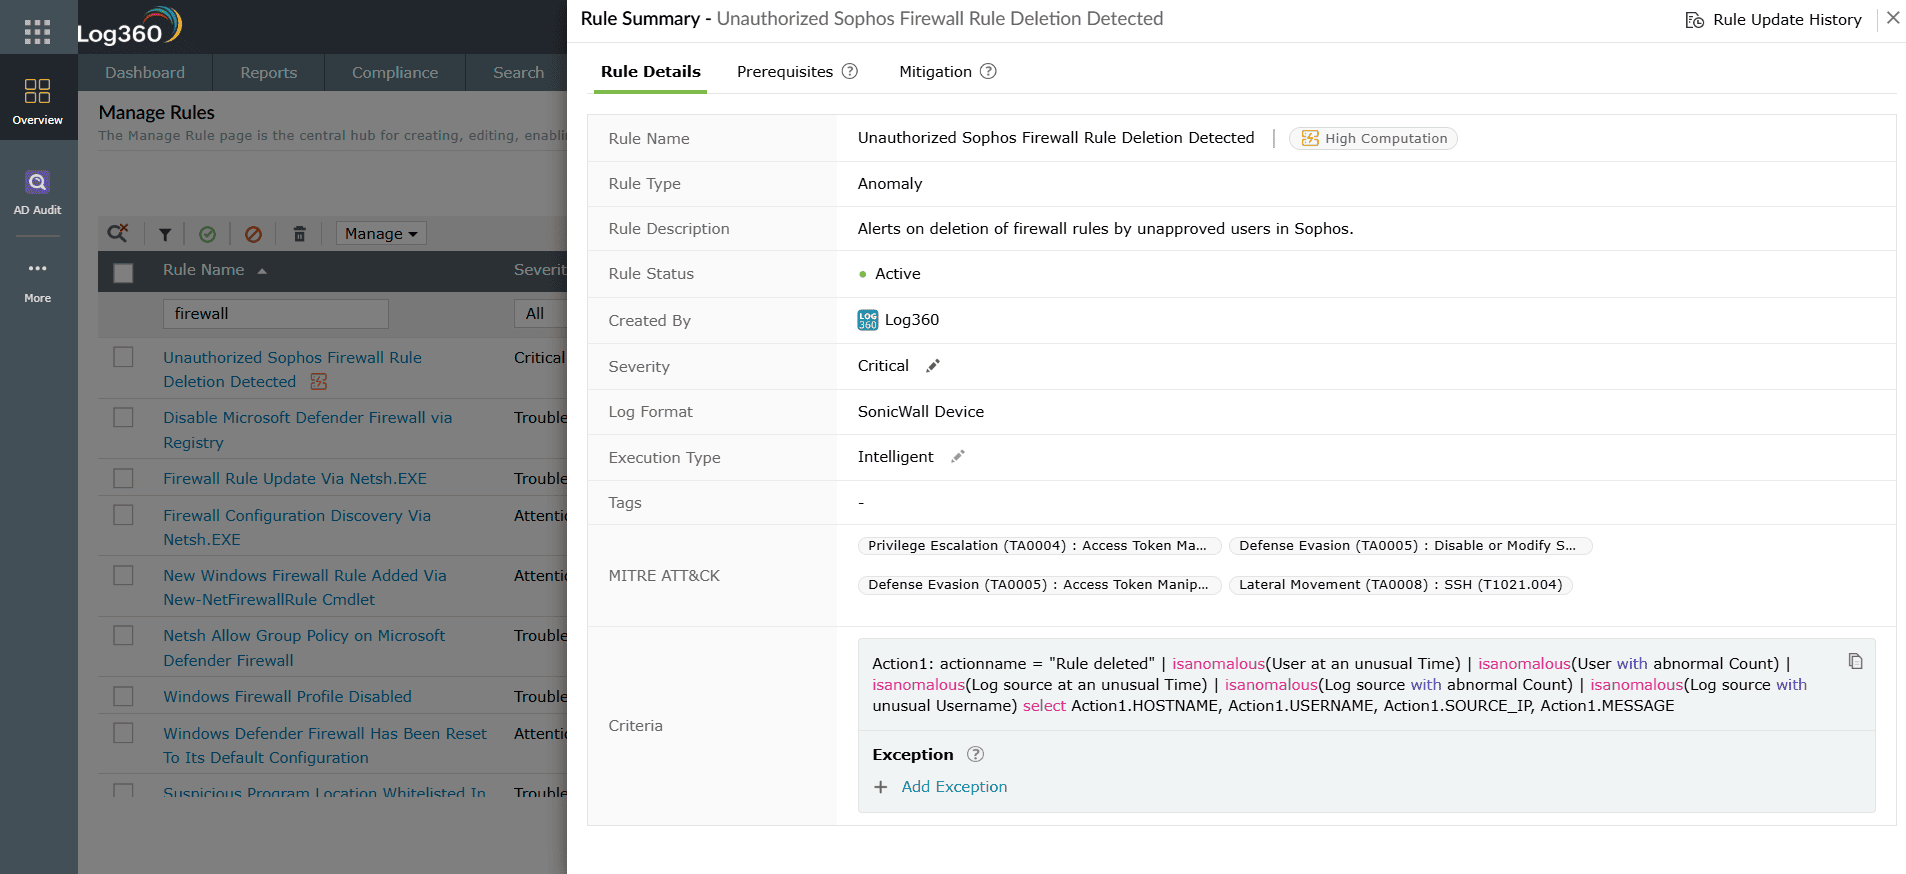Check the Firewall Configuration Discovery row

[x=123, y=515]
